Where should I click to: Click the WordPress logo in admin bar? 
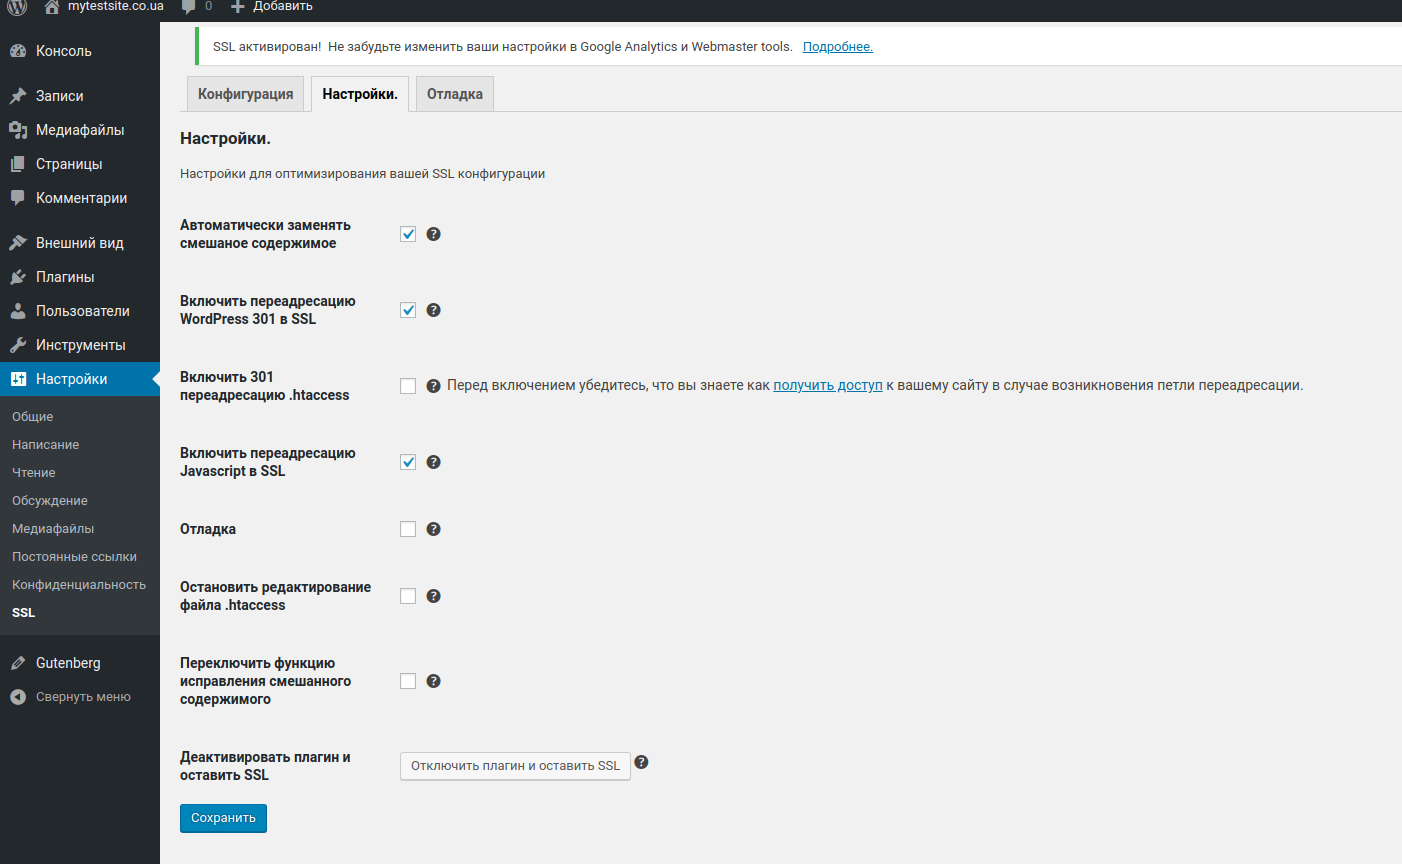[x=17, y=7]
